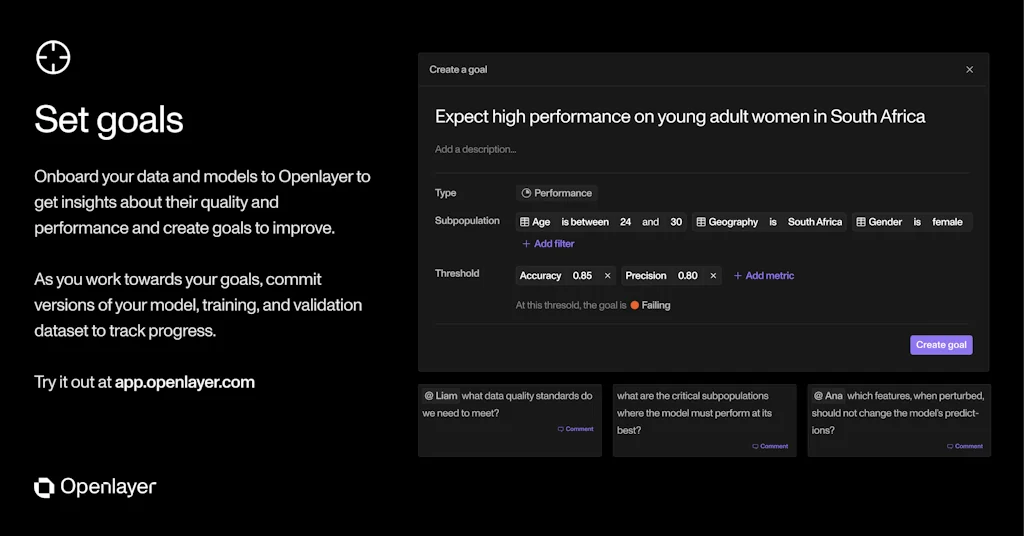
Task: Remove the Accuracy 0.85 metric
Action: [607, 276]
